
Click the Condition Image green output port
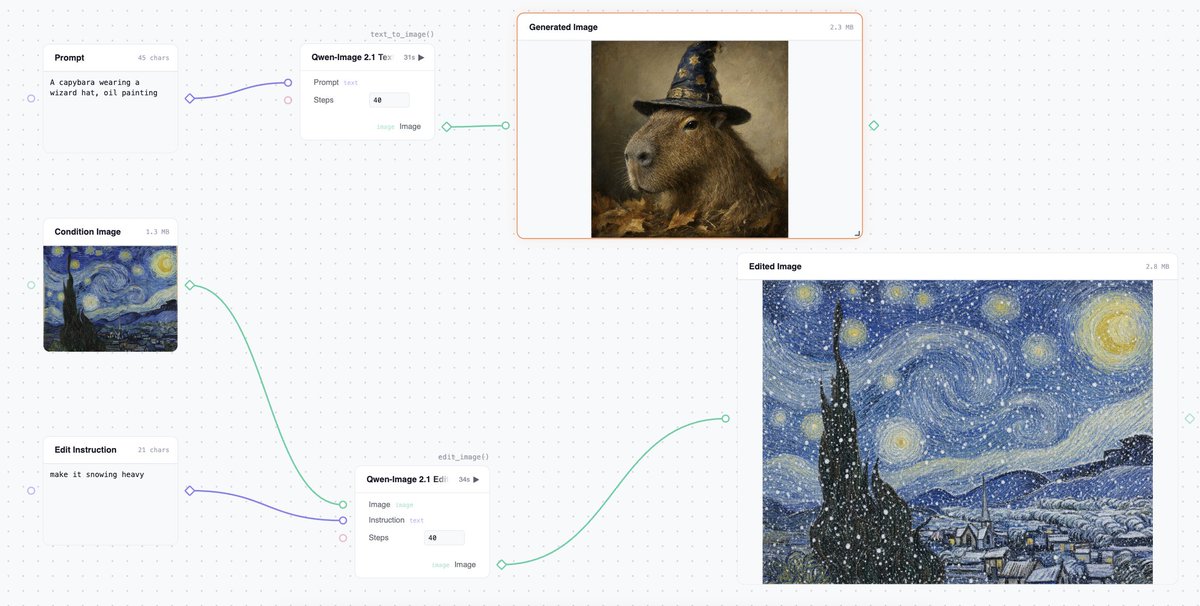pyautogui.click(x=190, y=285)
